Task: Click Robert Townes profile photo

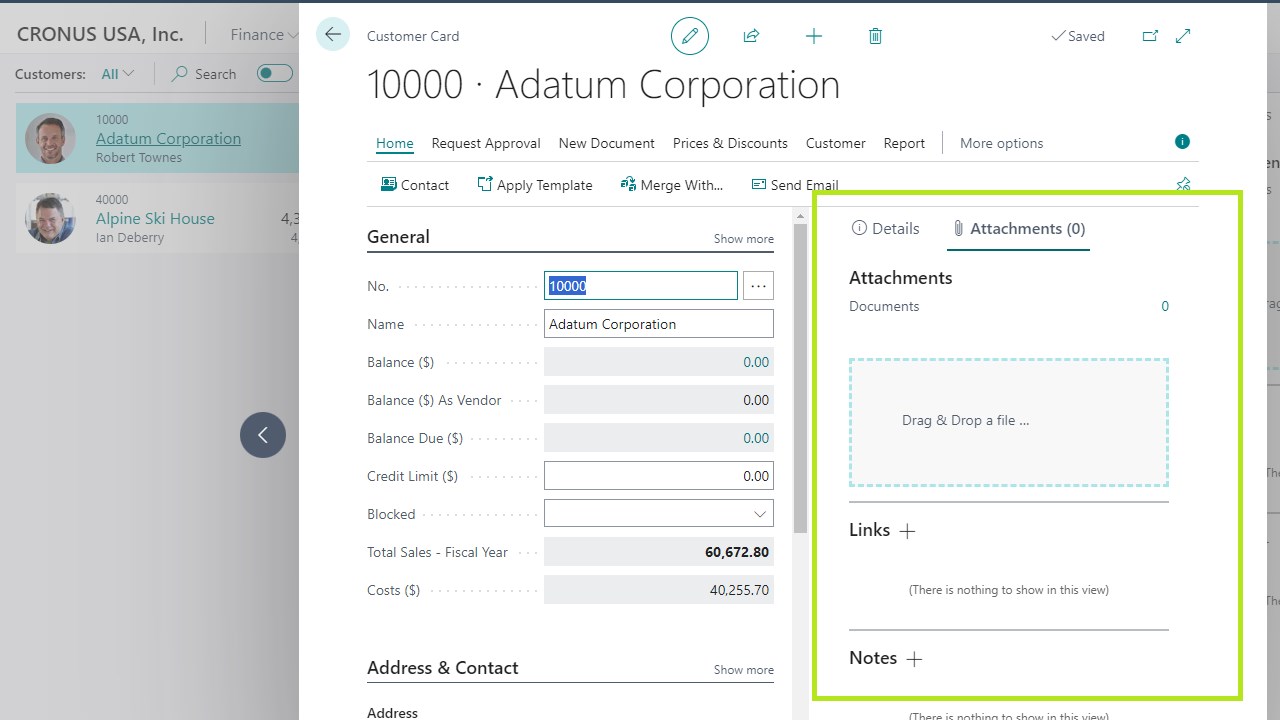Action: tap(50, 138)
